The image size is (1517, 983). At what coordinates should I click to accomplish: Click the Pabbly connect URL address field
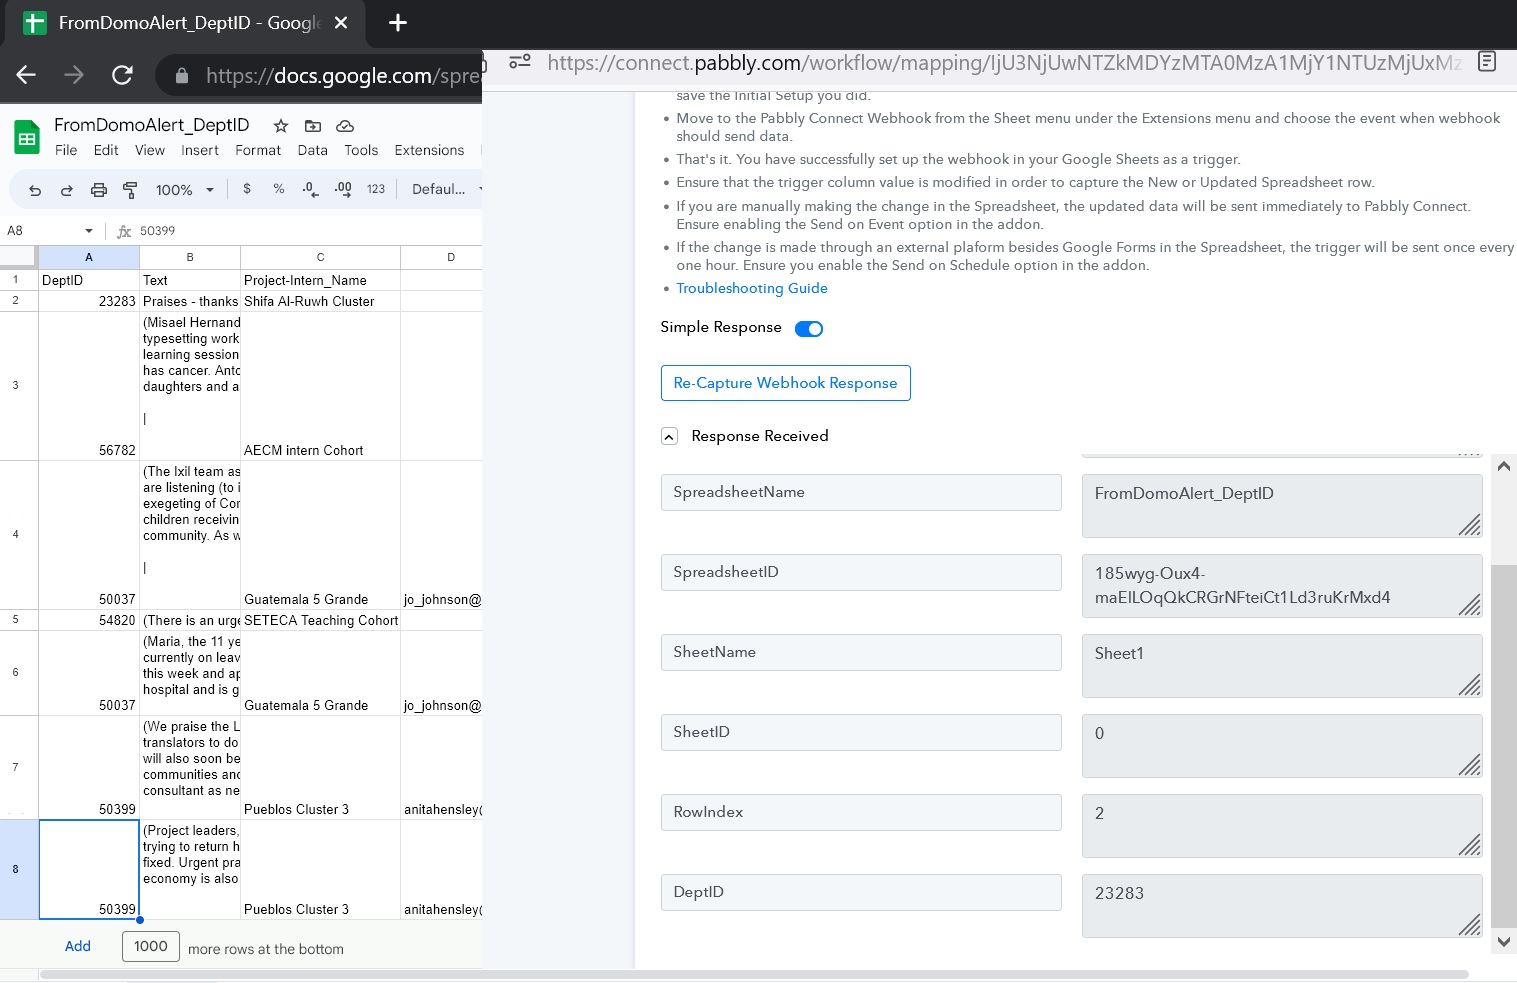[x=1005, y=63]
